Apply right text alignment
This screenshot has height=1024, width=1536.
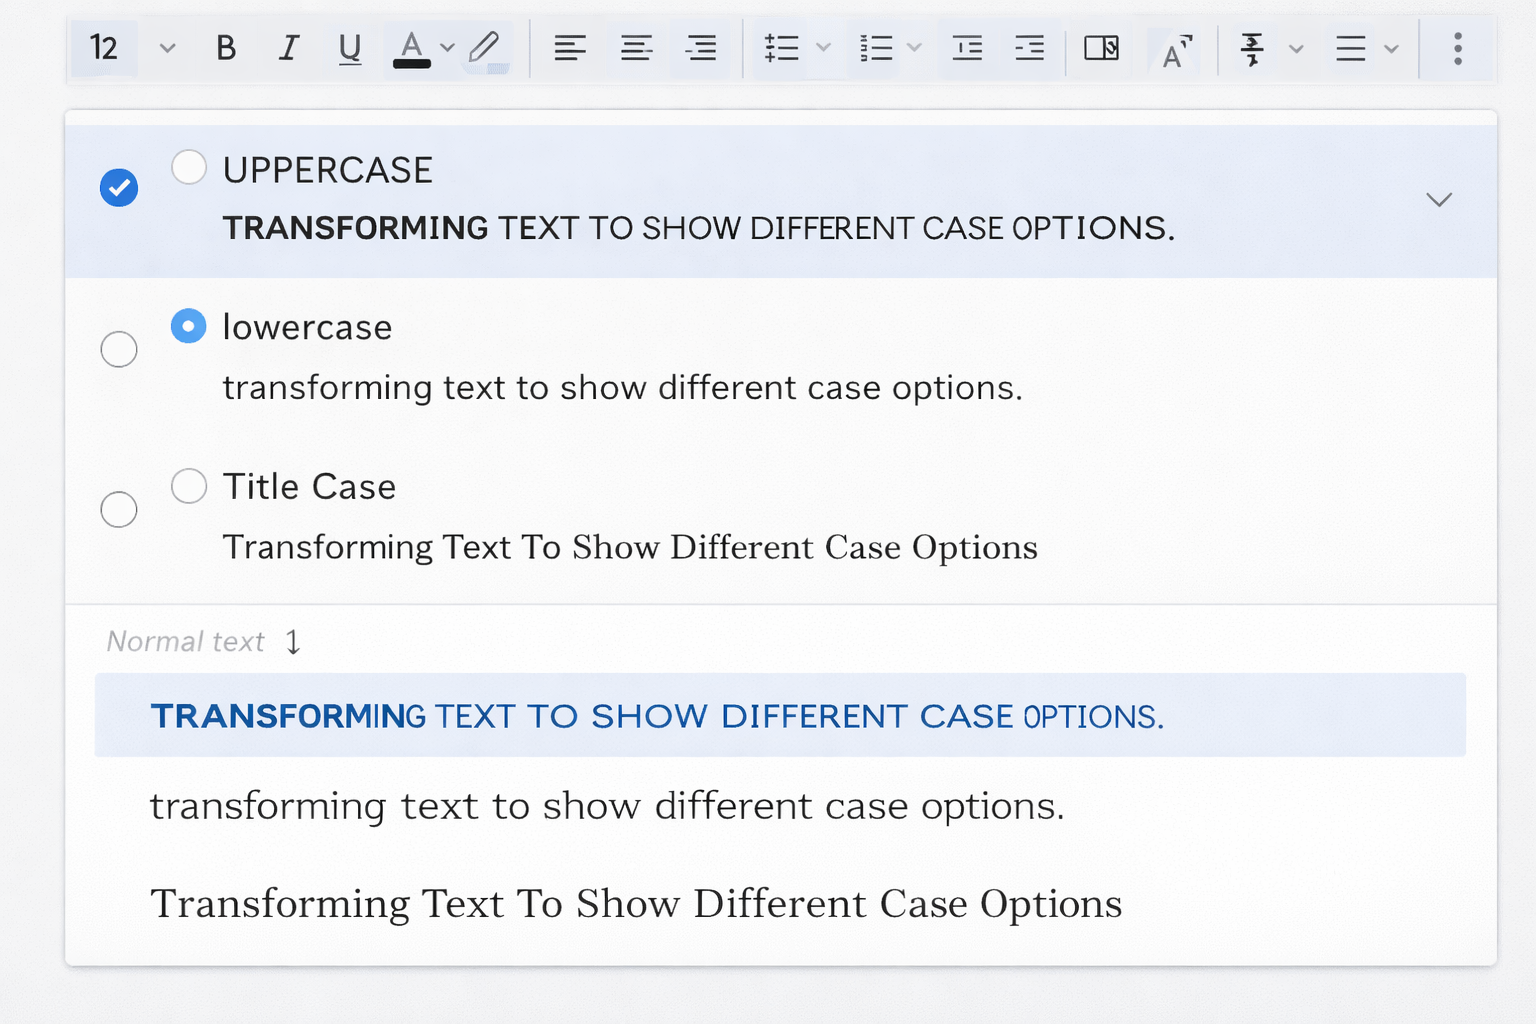coord(701,48)
